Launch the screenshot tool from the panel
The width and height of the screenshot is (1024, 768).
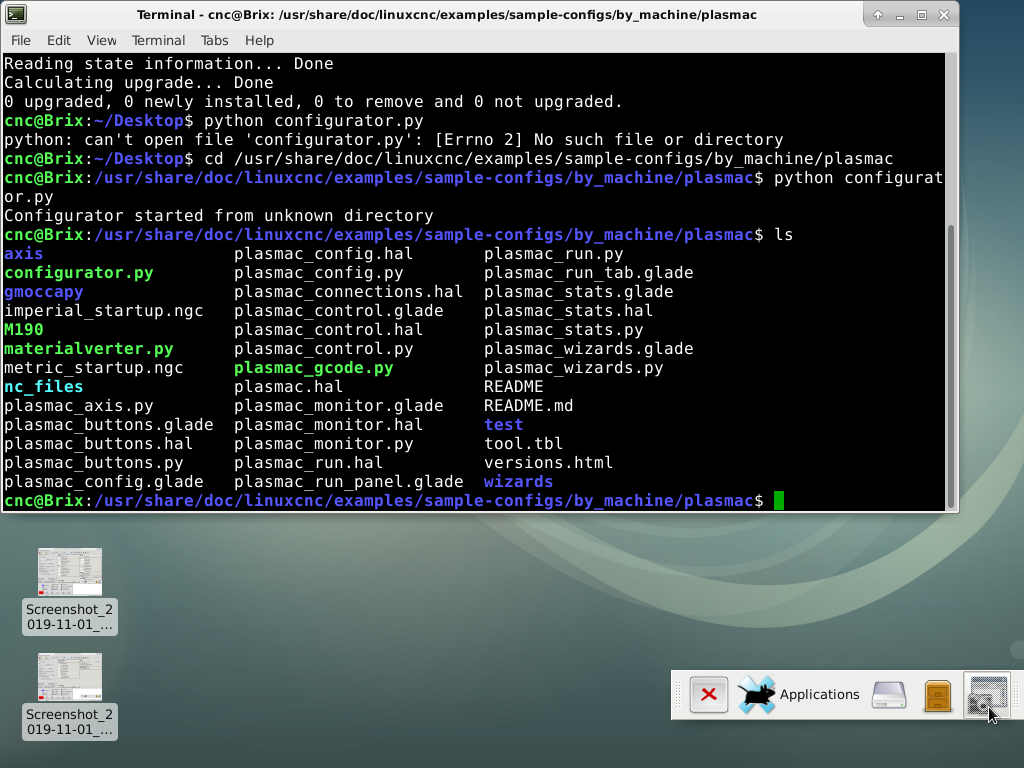(x=987, y=695)
